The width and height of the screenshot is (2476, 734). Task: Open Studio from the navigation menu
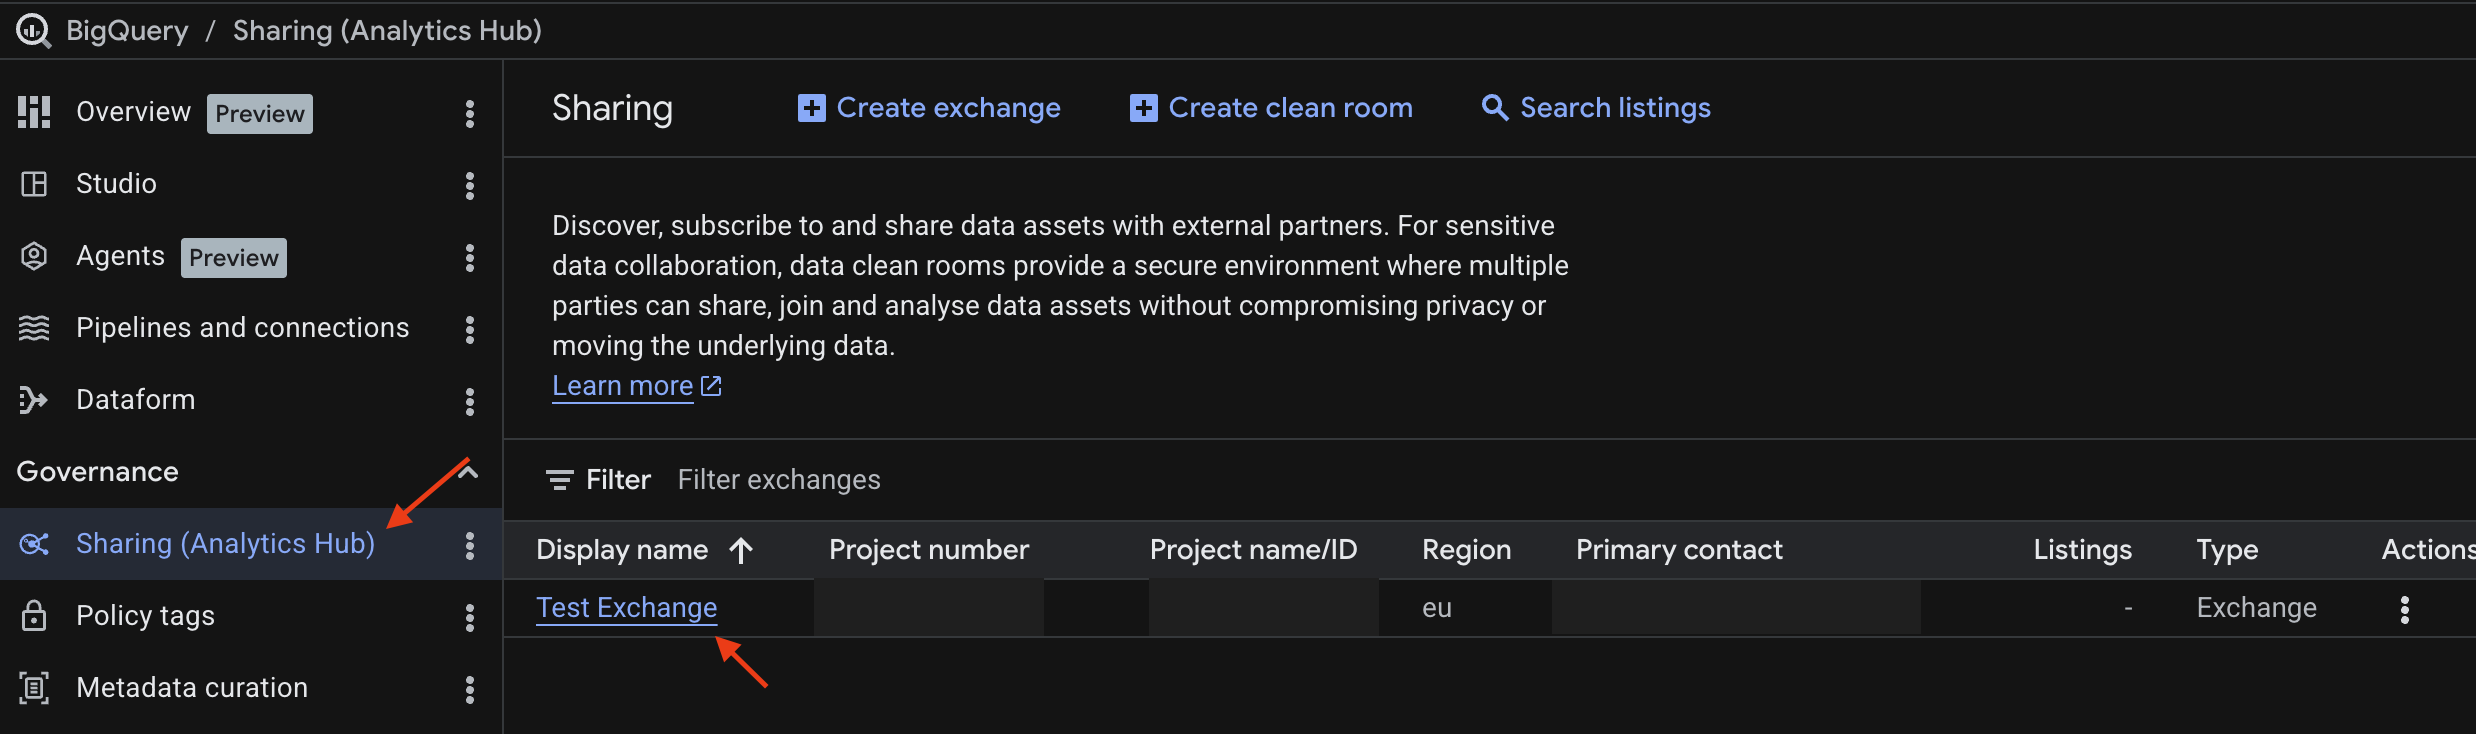click(x=116, y=184)
